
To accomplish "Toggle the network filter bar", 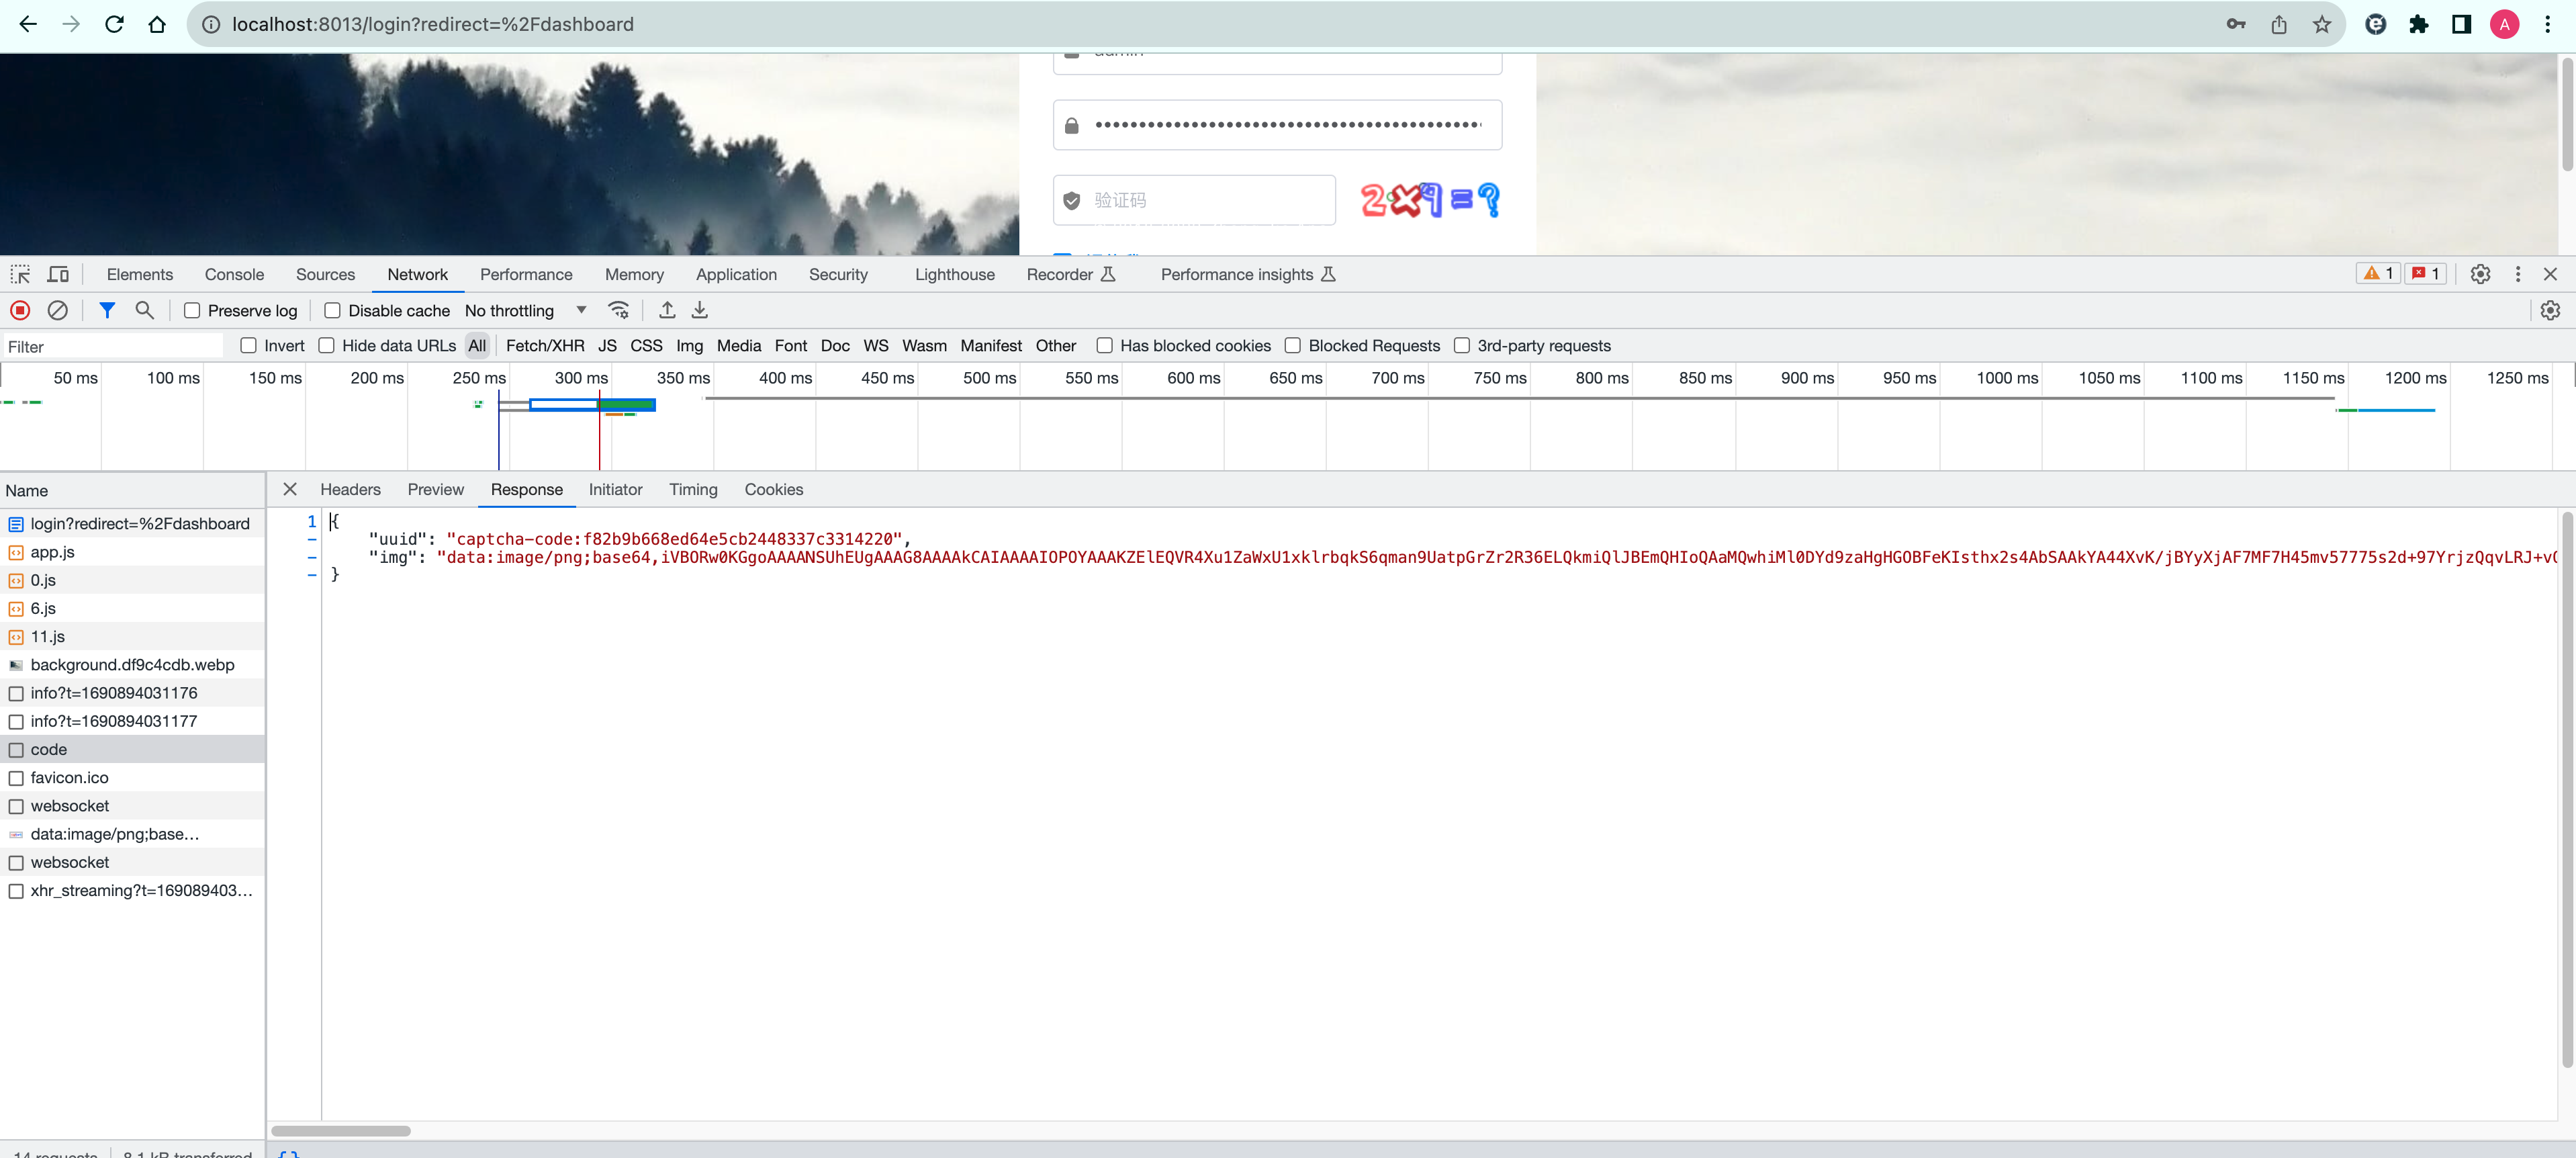I will (x=107, y=310).
